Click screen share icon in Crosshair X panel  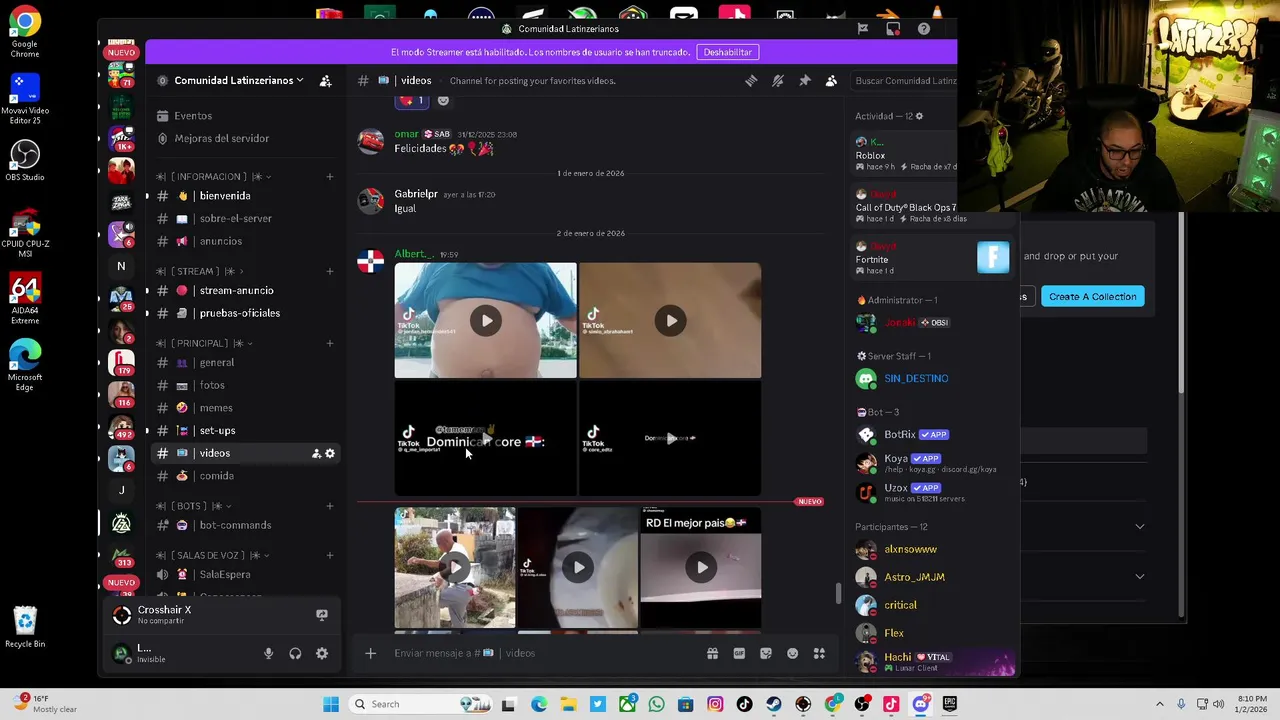(321, 615)
